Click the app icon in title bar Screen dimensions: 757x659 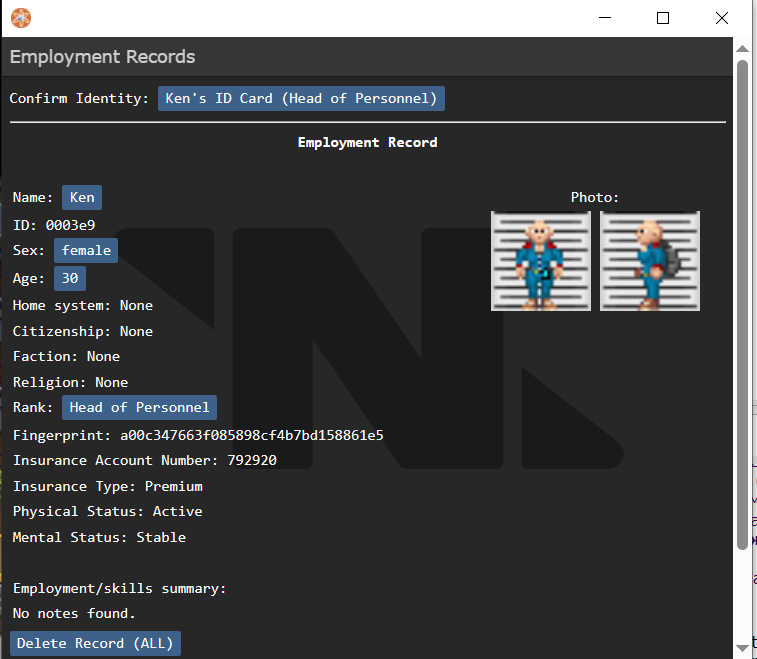pos(21,18)
